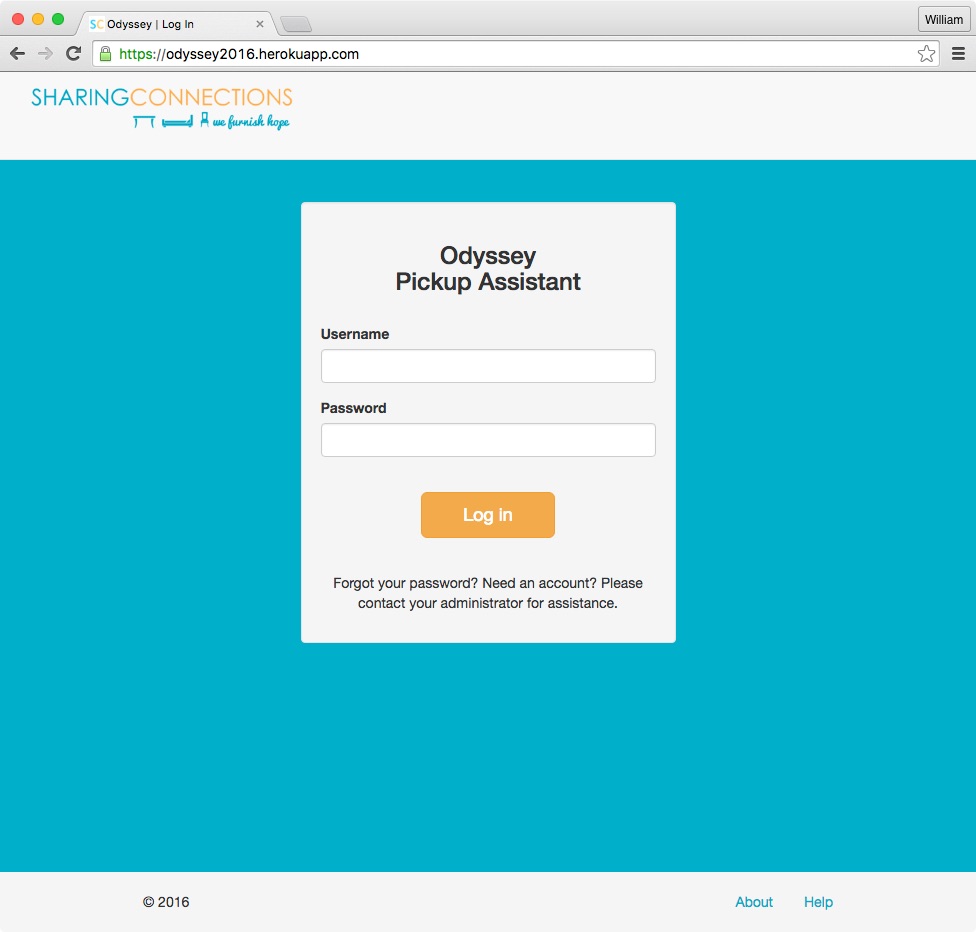Click the yellow minimize window button

tap(38, 19)
